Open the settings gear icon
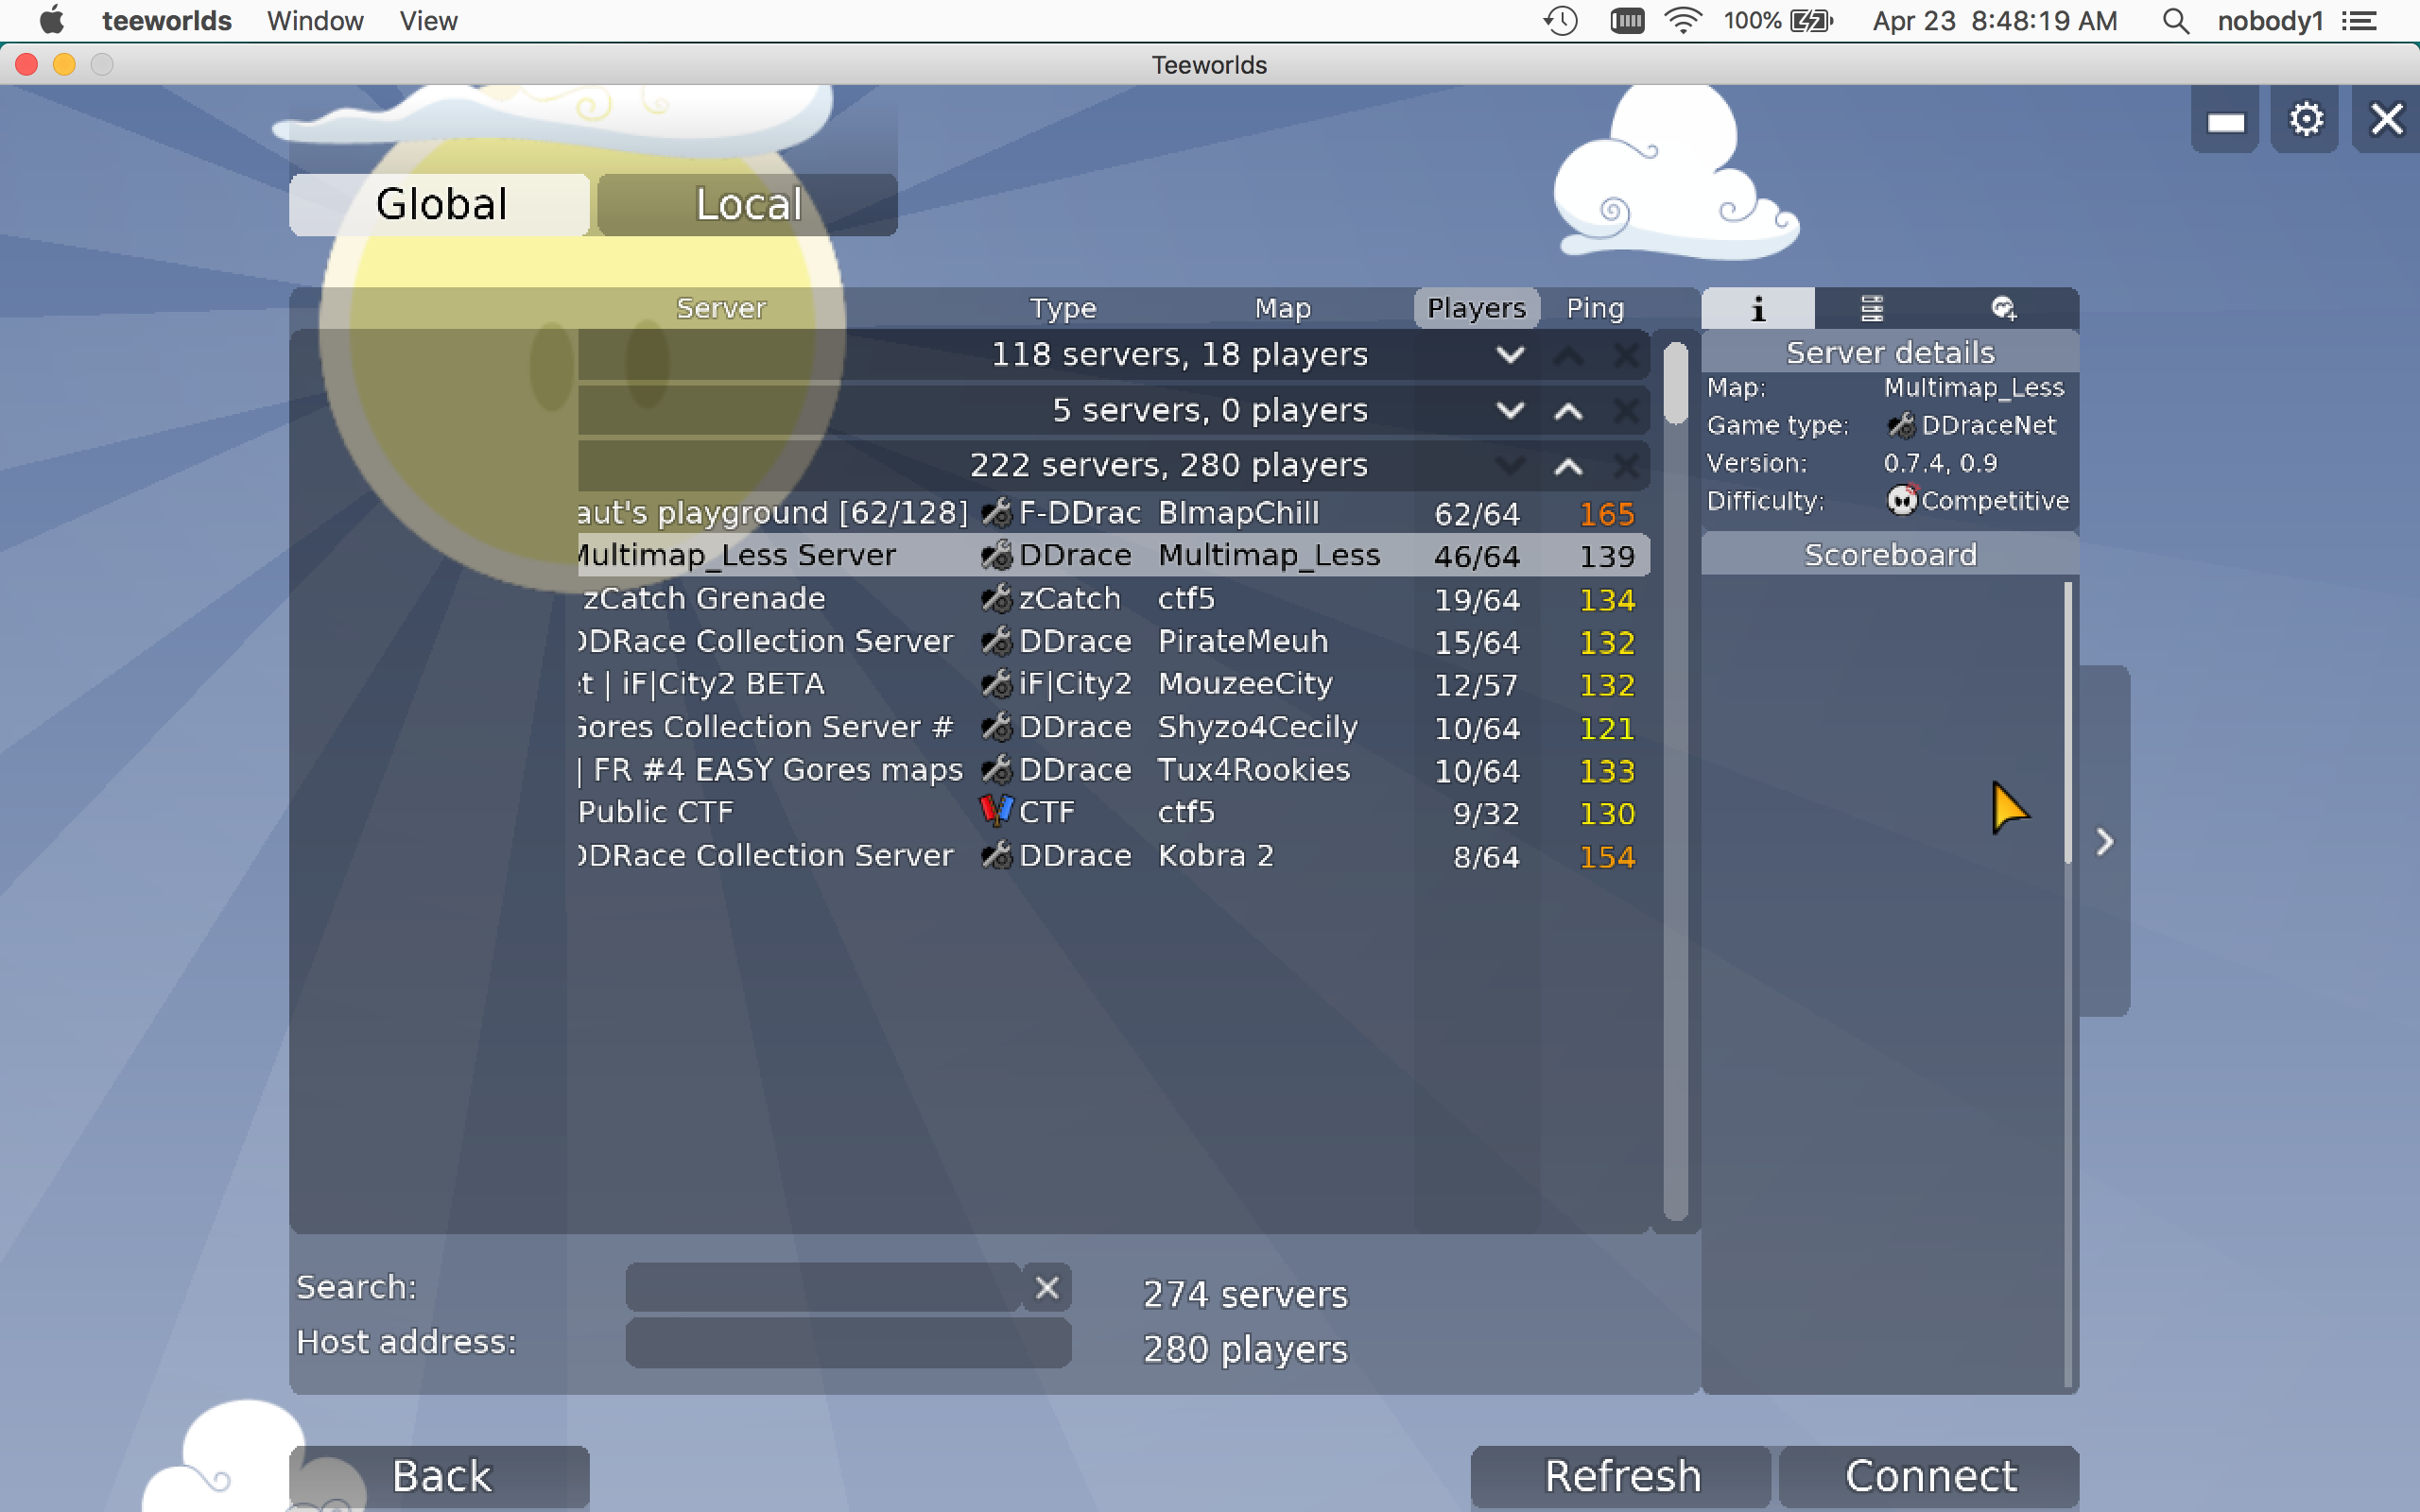Image resolution: width=2420 pixels, height=1512 pixels. pos(2306,119)
